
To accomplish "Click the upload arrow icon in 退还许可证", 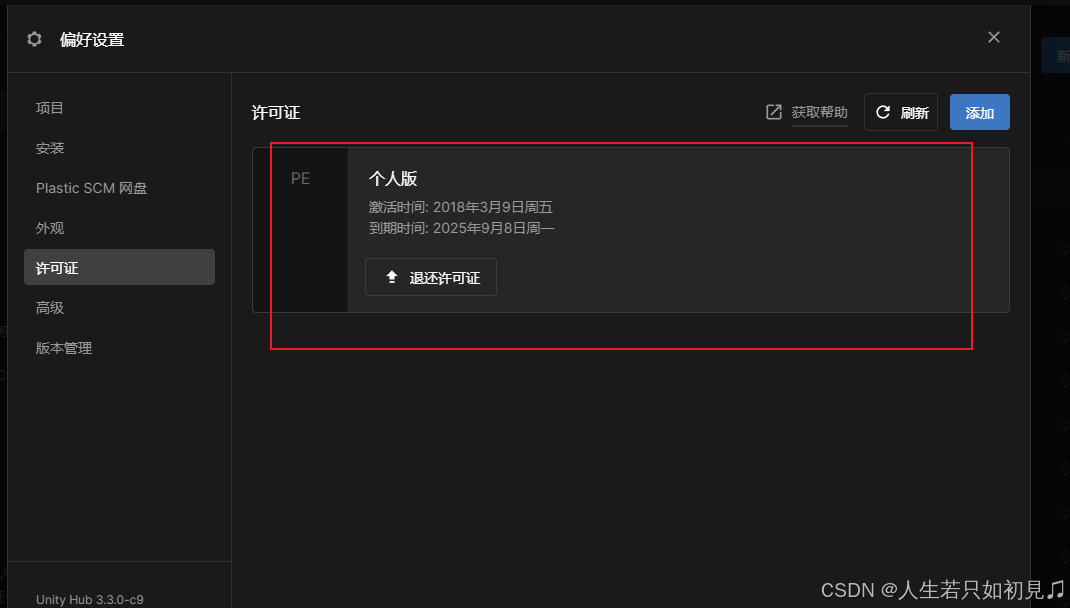I will click(392, 277).
